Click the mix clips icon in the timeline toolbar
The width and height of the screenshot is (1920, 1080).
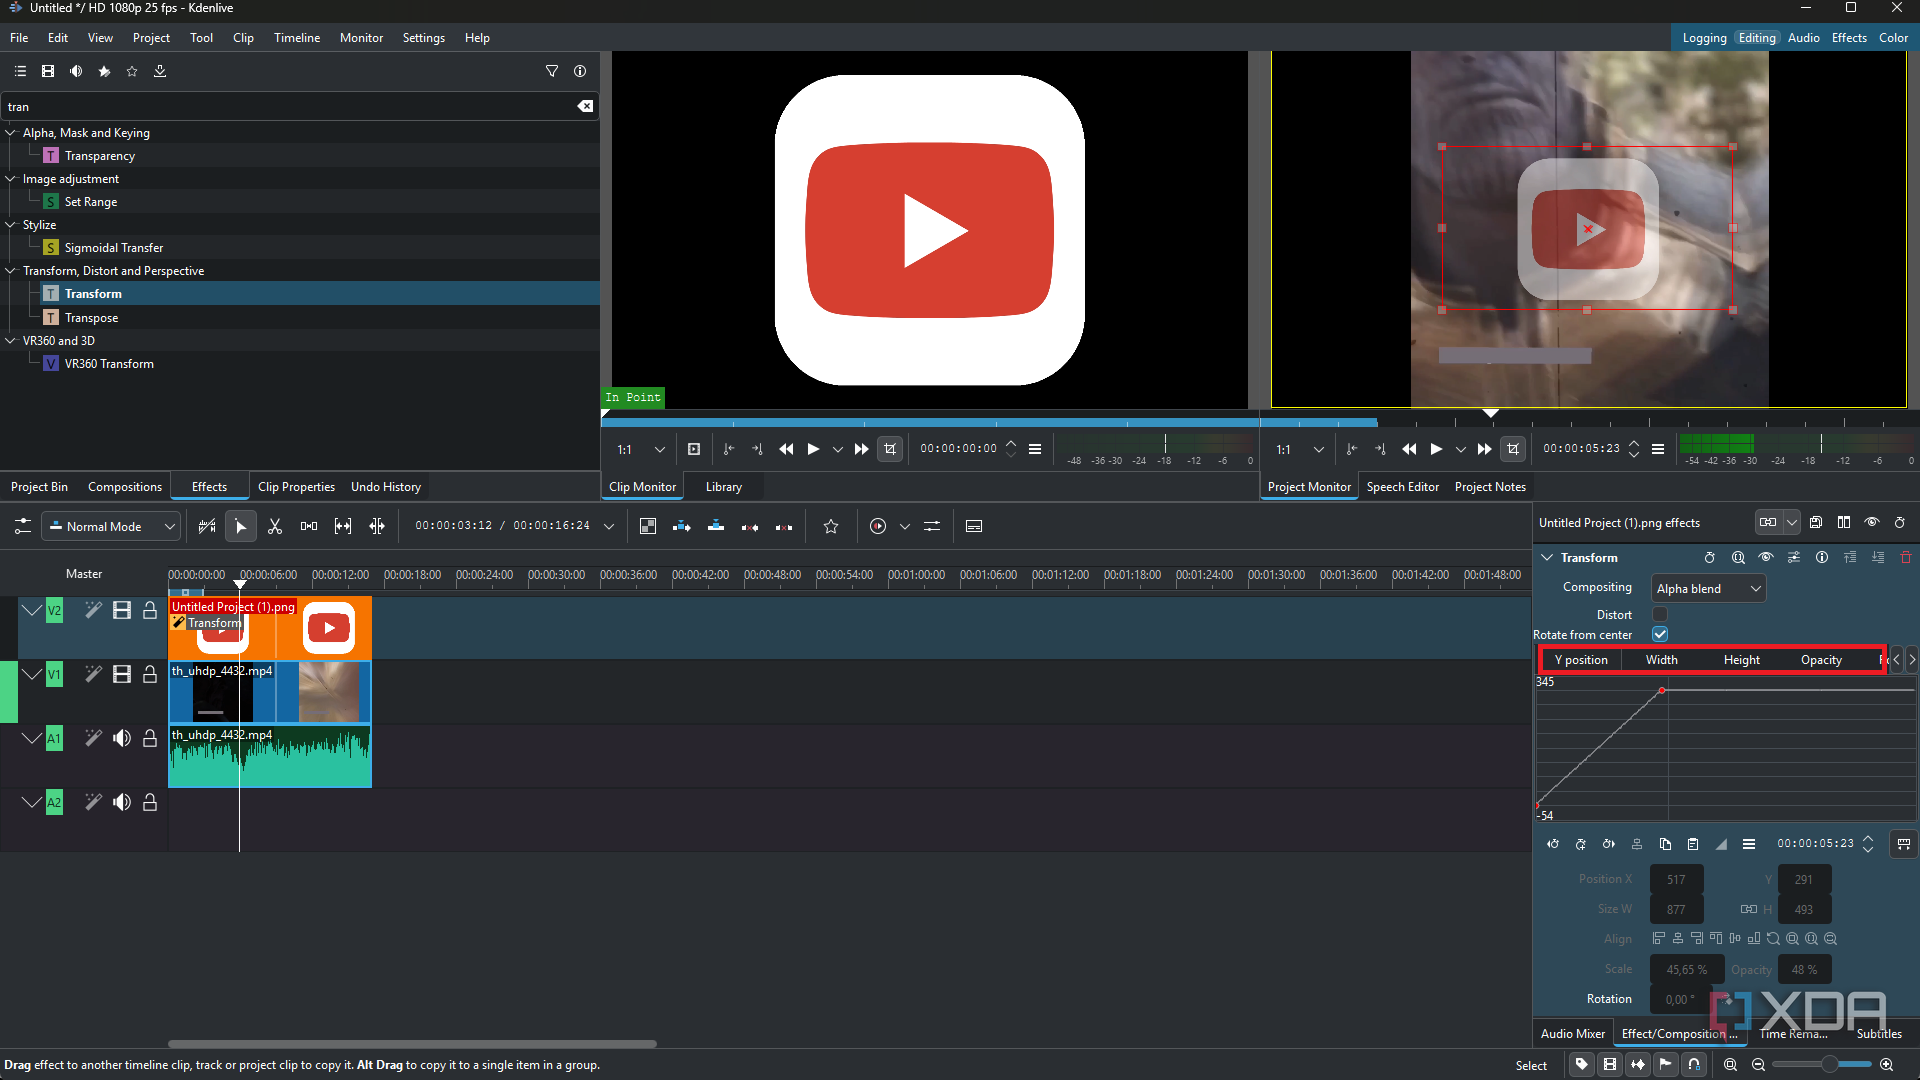[x=648, y=527]
